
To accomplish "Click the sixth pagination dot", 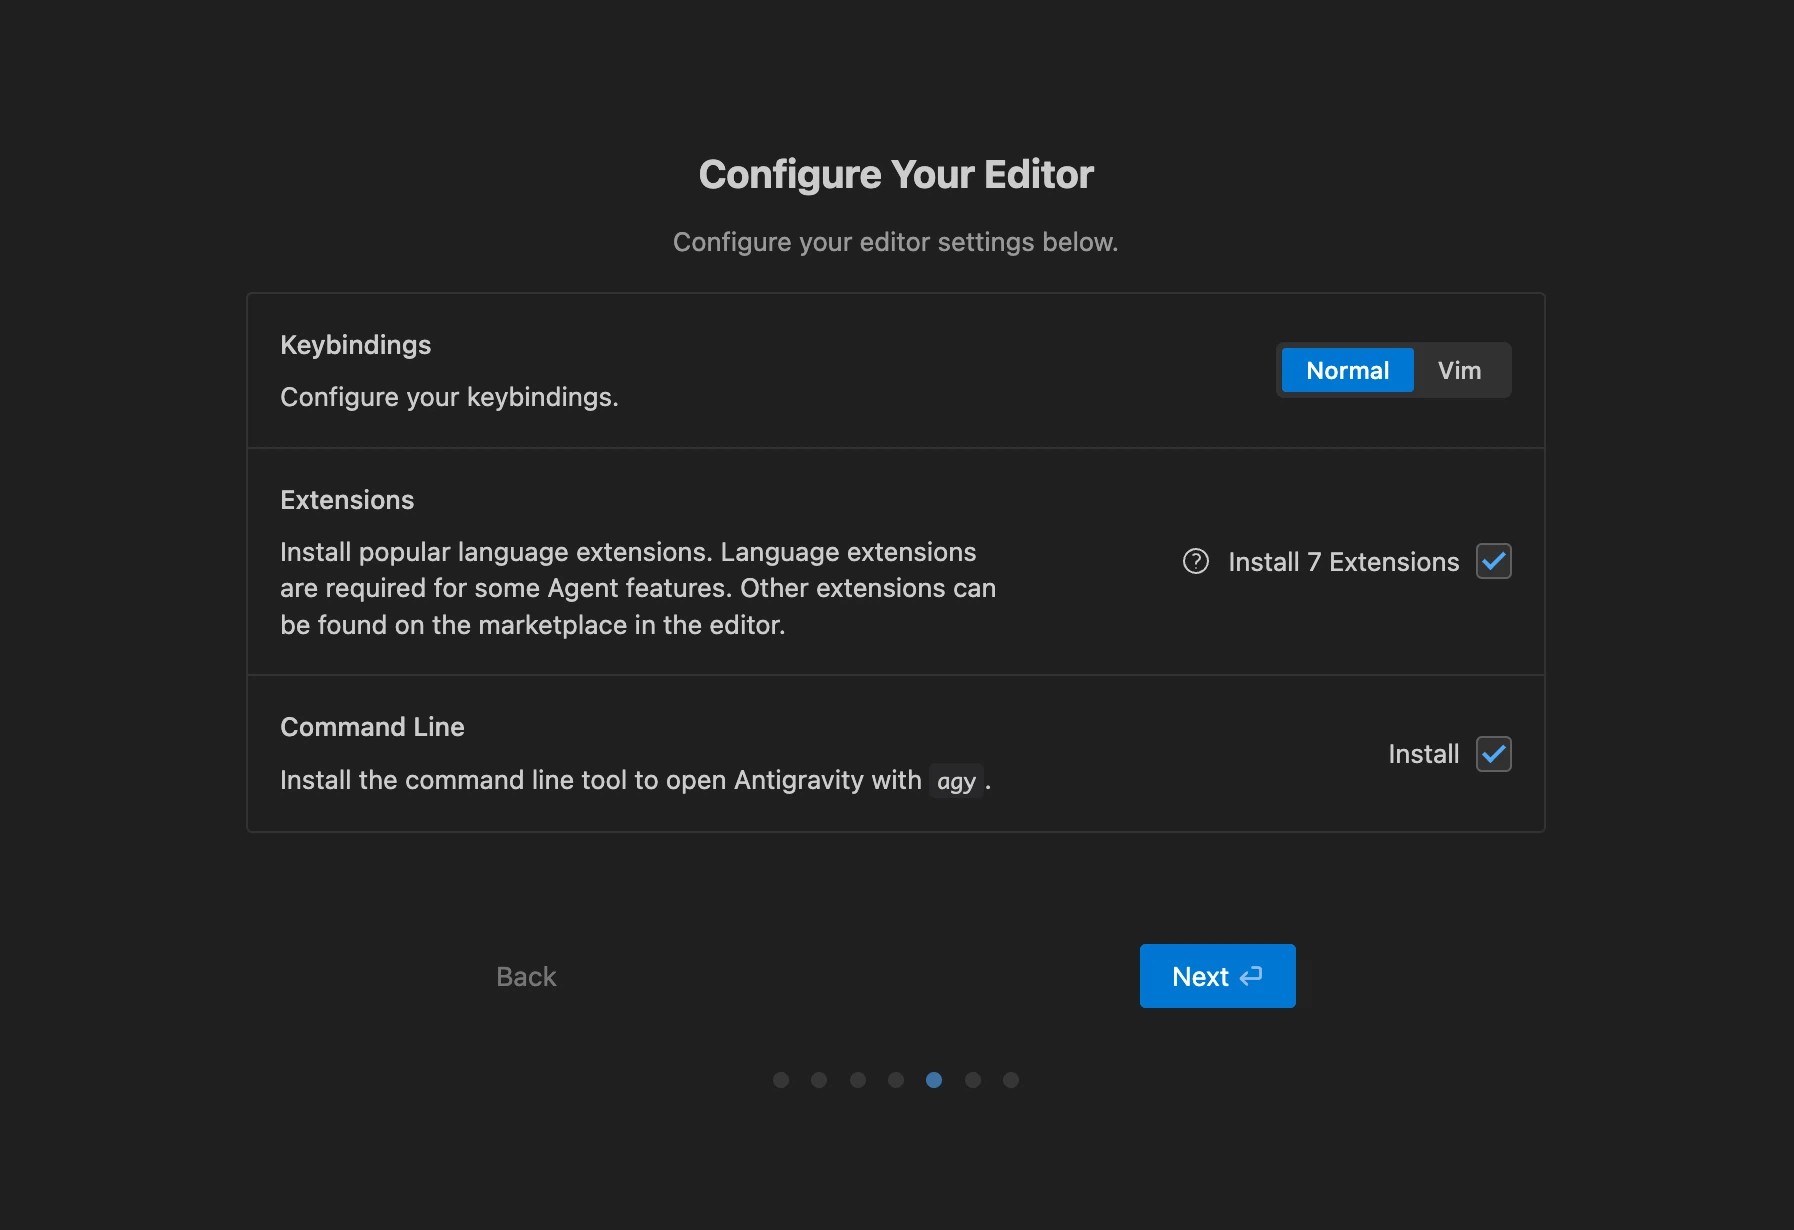I will pyautogui.click(x=972, y=1080).
